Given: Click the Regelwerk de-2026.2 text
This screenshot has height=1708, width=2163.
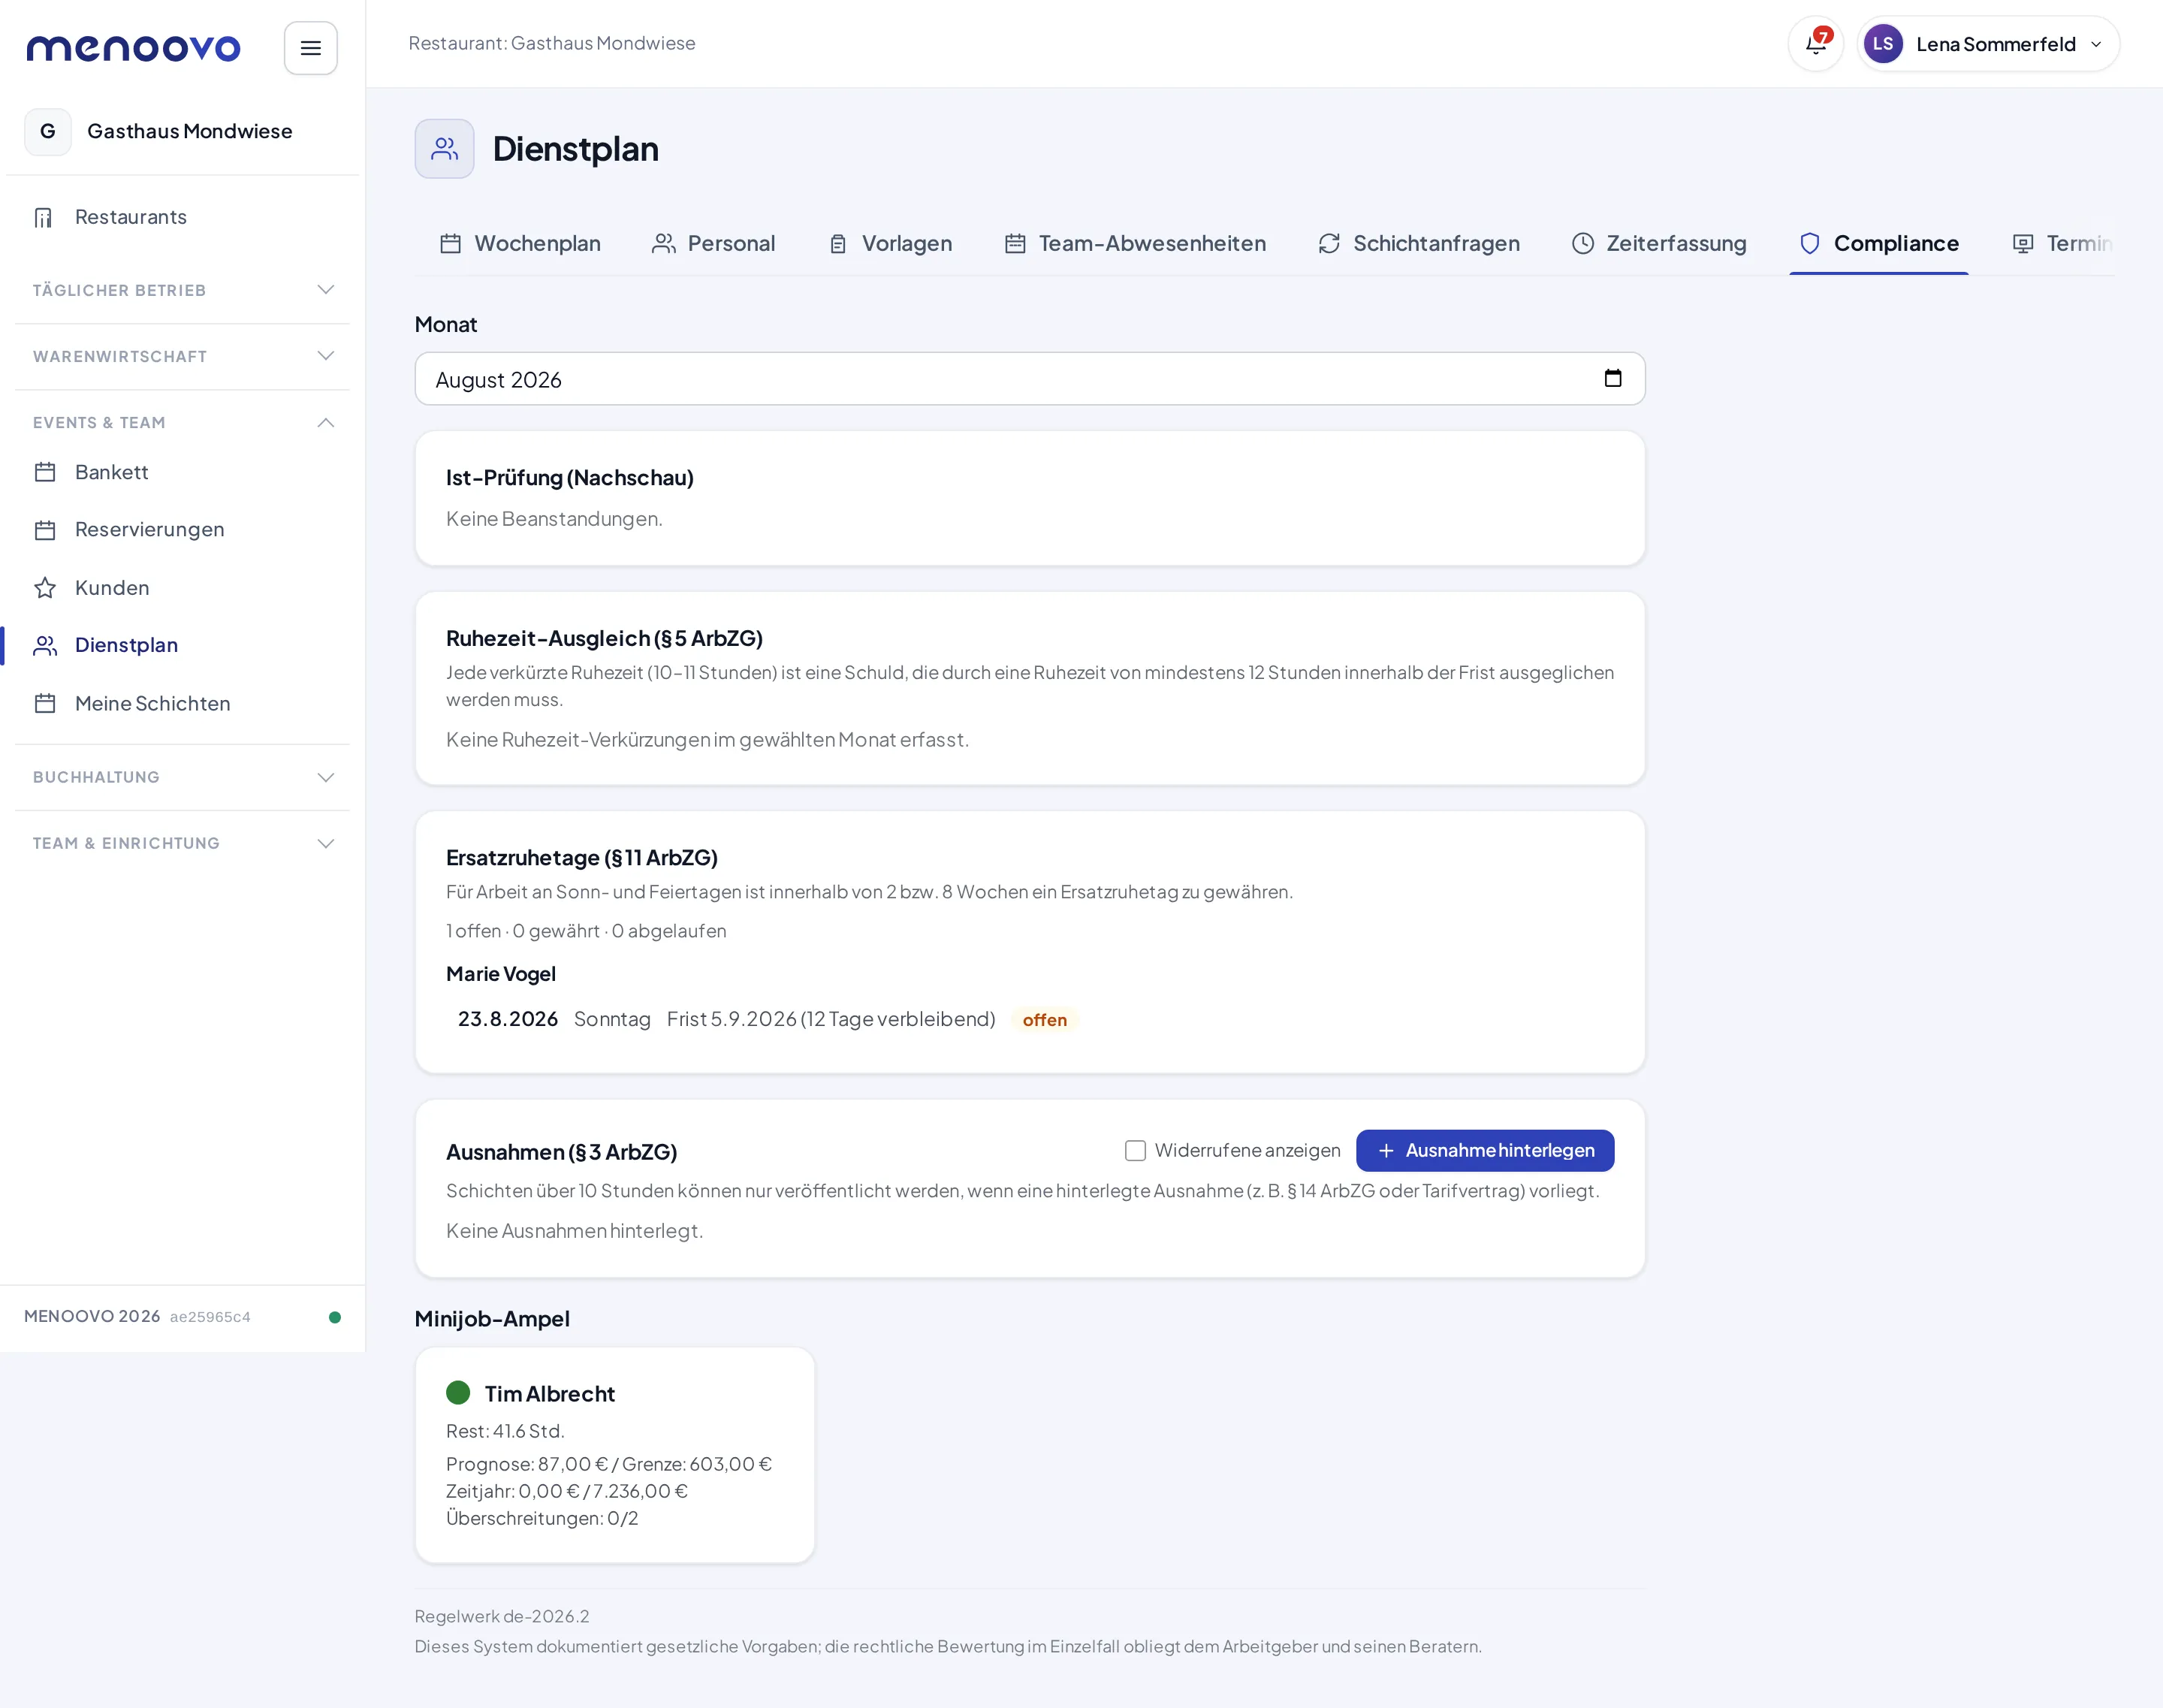Looking at the screenshot, I should pyautogui.click(x=502, y=1616).
